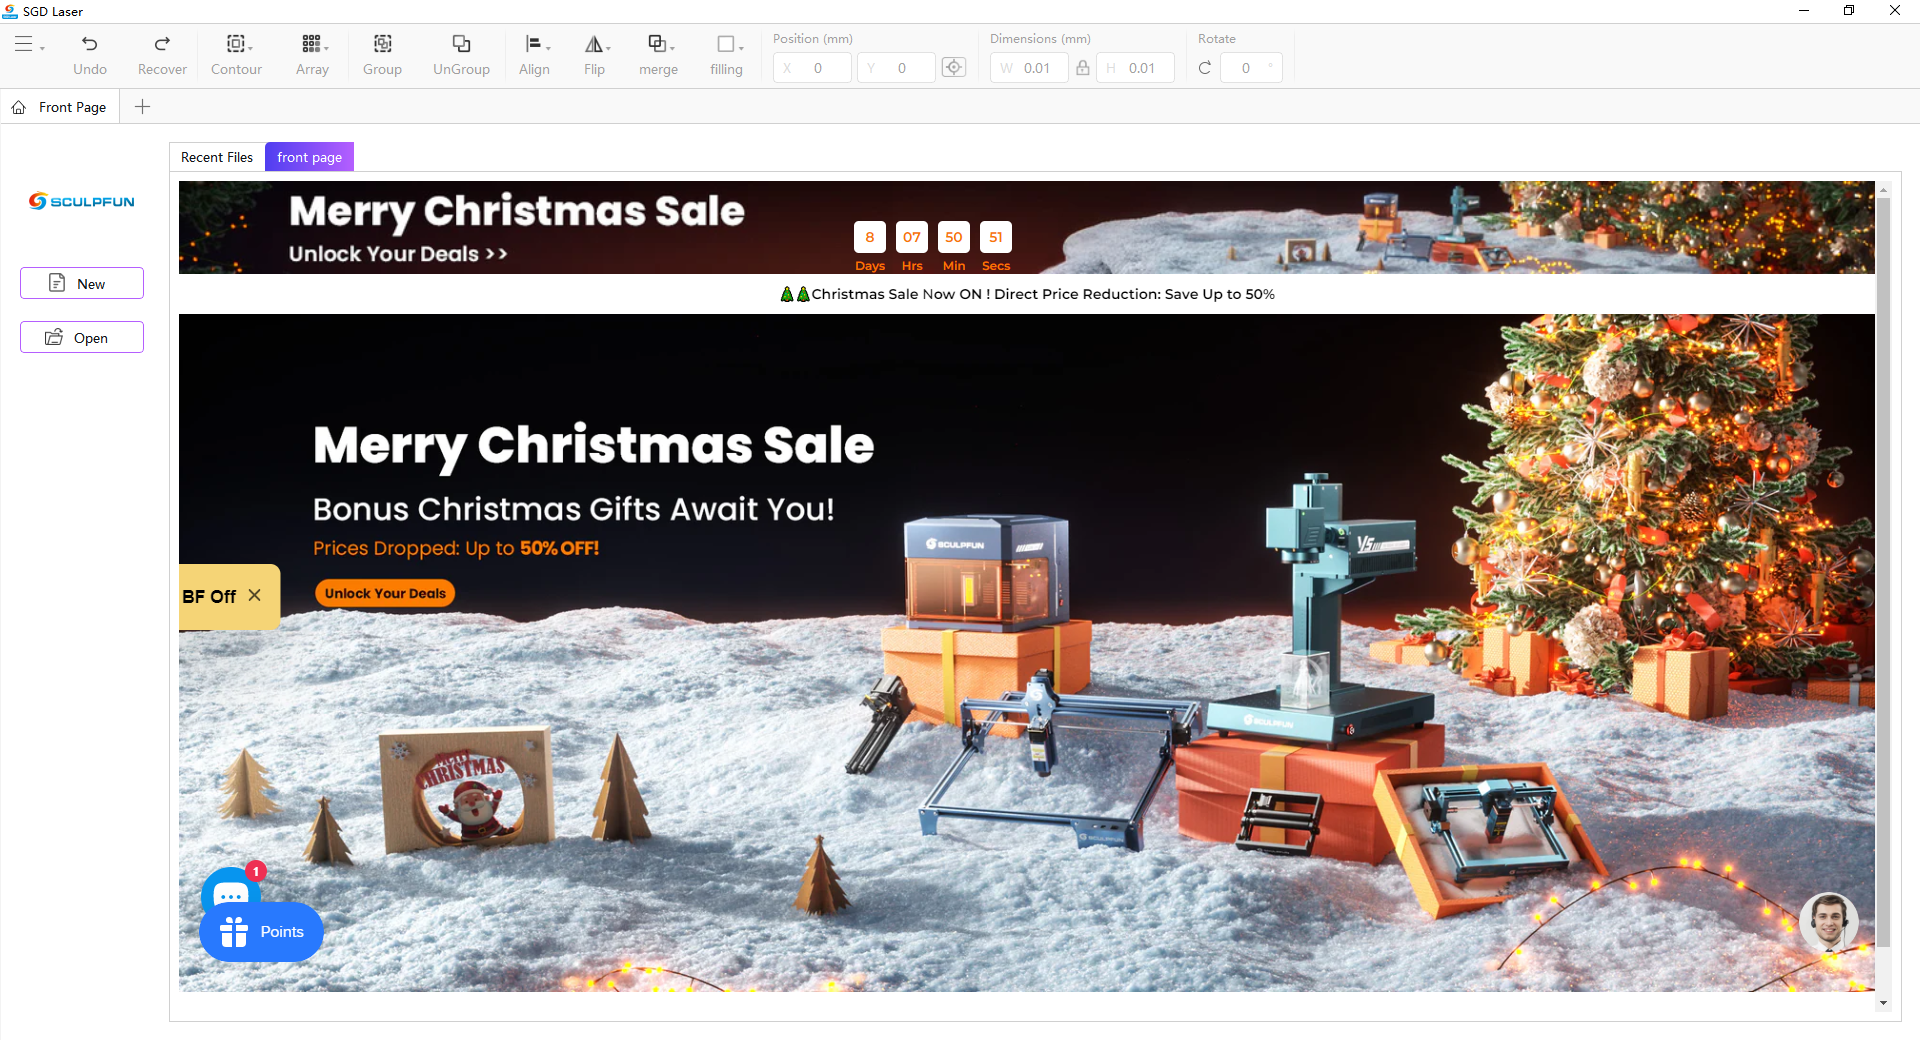Viewport: 1920px width, 1040px height.
Task: Toggle the width-height aspect ratio lock
Action: pos(1083,68)
